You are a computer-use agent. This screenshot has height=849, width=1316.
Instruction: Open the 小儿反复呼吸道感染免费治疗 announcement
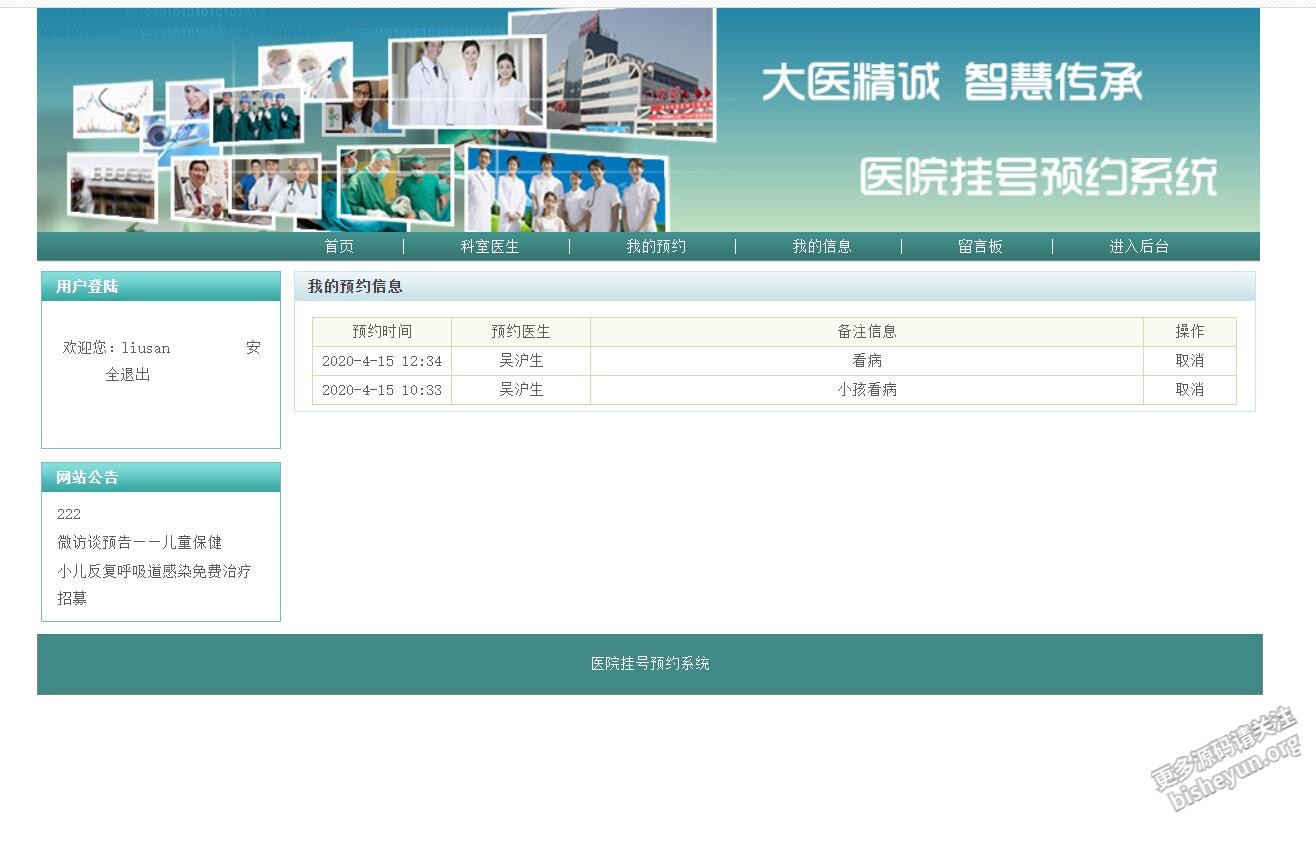(x=154, y=571)
